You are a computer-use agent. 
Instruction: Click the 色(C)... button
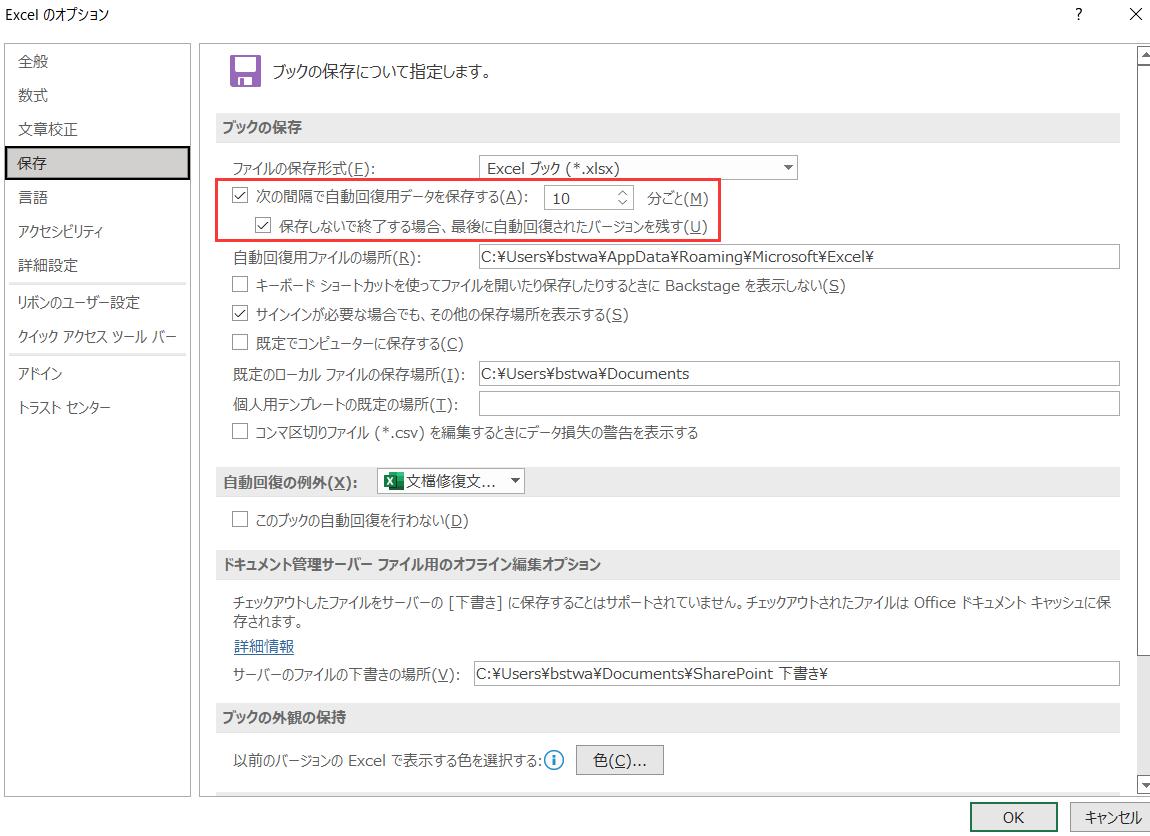point(620,760)
